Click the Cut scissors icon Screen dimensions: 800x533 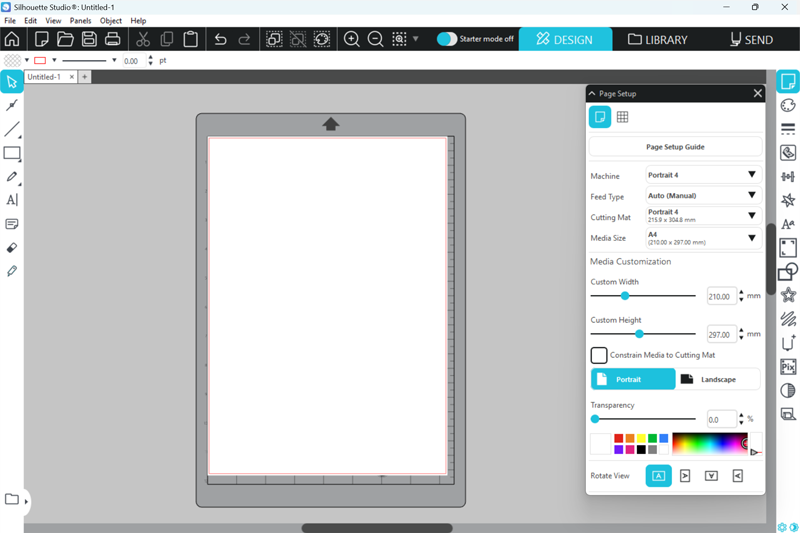[143, 39]
